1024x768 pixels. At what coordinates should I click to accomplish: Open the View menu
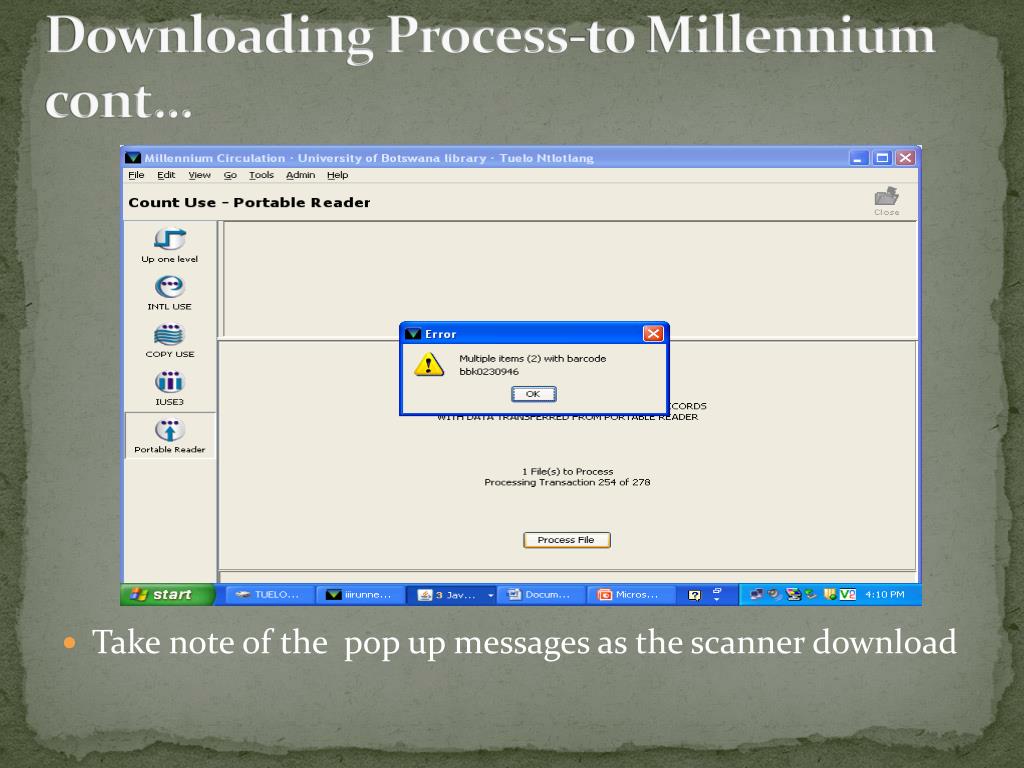pyautogui.click(x=199, y=175)
